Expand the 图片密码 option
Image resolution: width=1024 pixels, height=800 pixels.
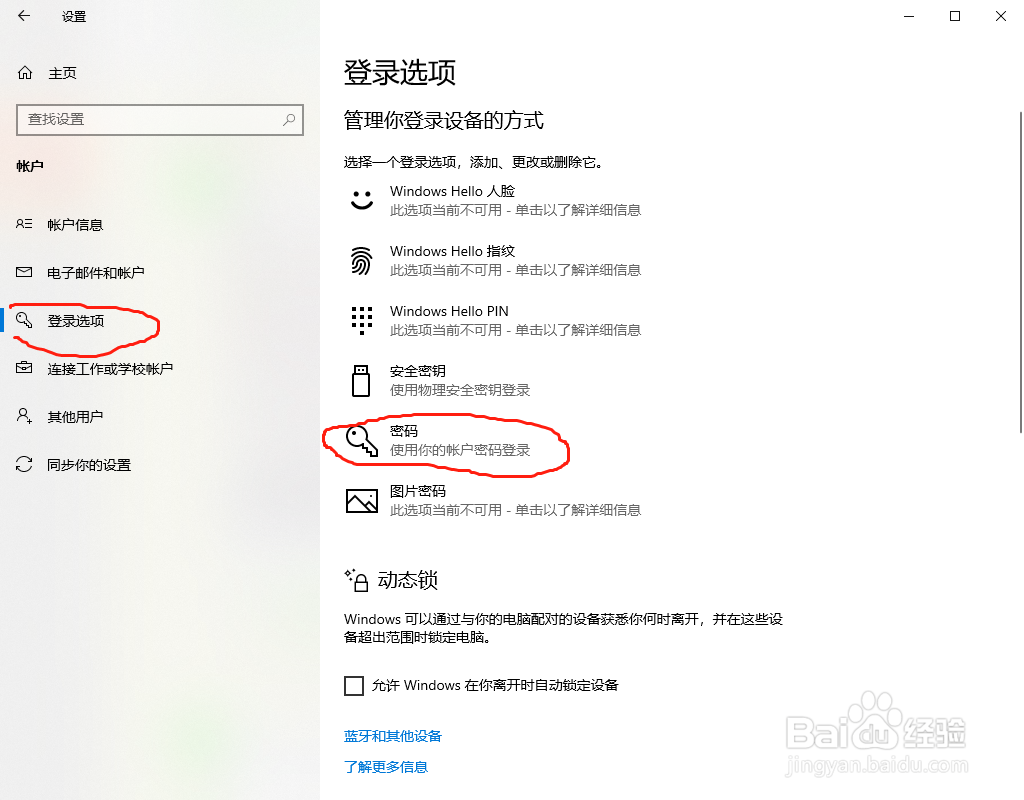coord(493,501)
